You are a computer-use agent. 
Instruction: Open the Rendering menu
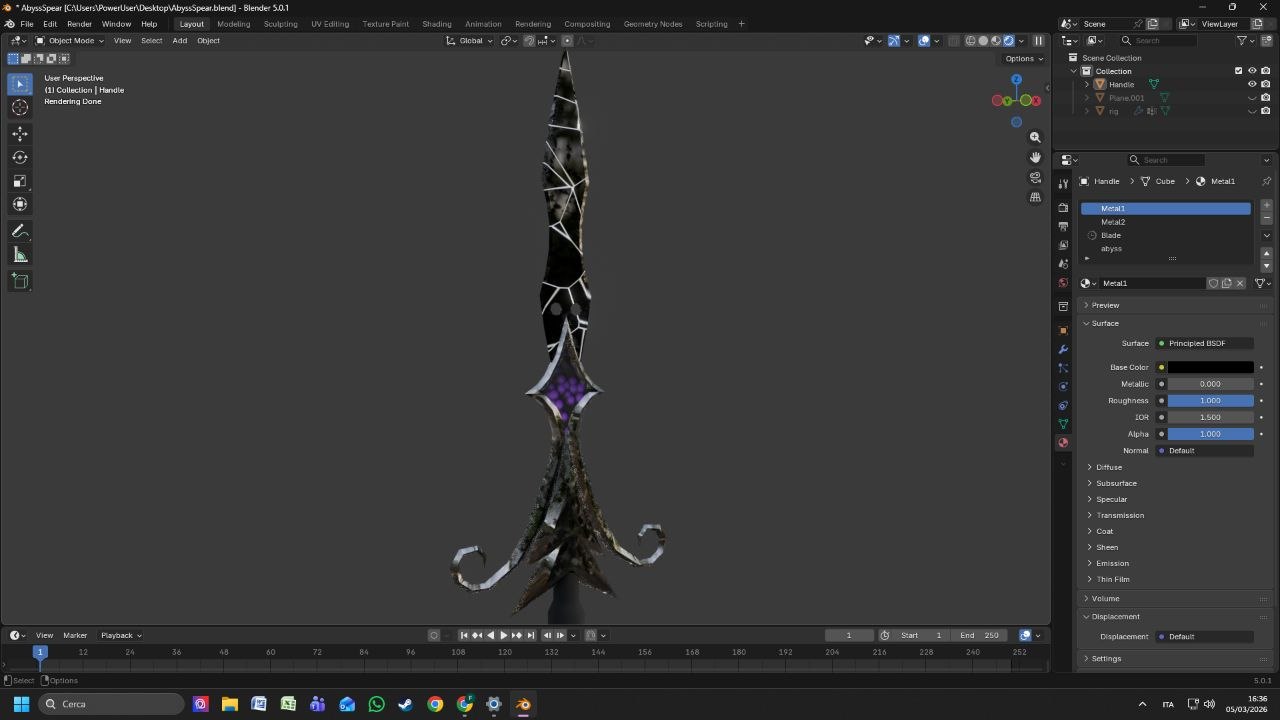(x=533, y=24)
